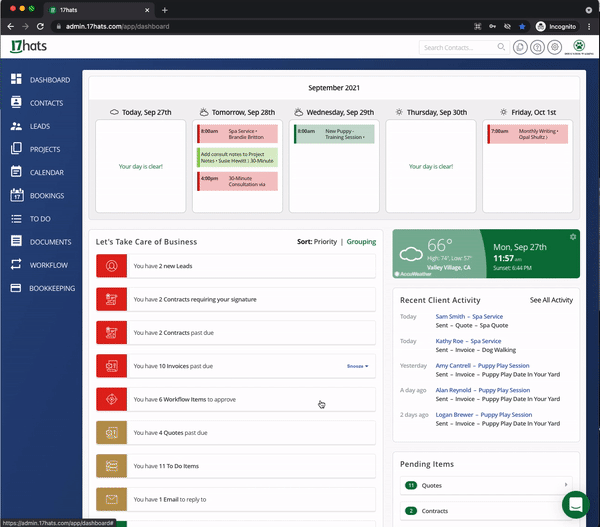Open the Snooze dropdown on Invoices
The width and height of the screenshot is (600, 527).
pyautogui.click(x=357, y=366)
